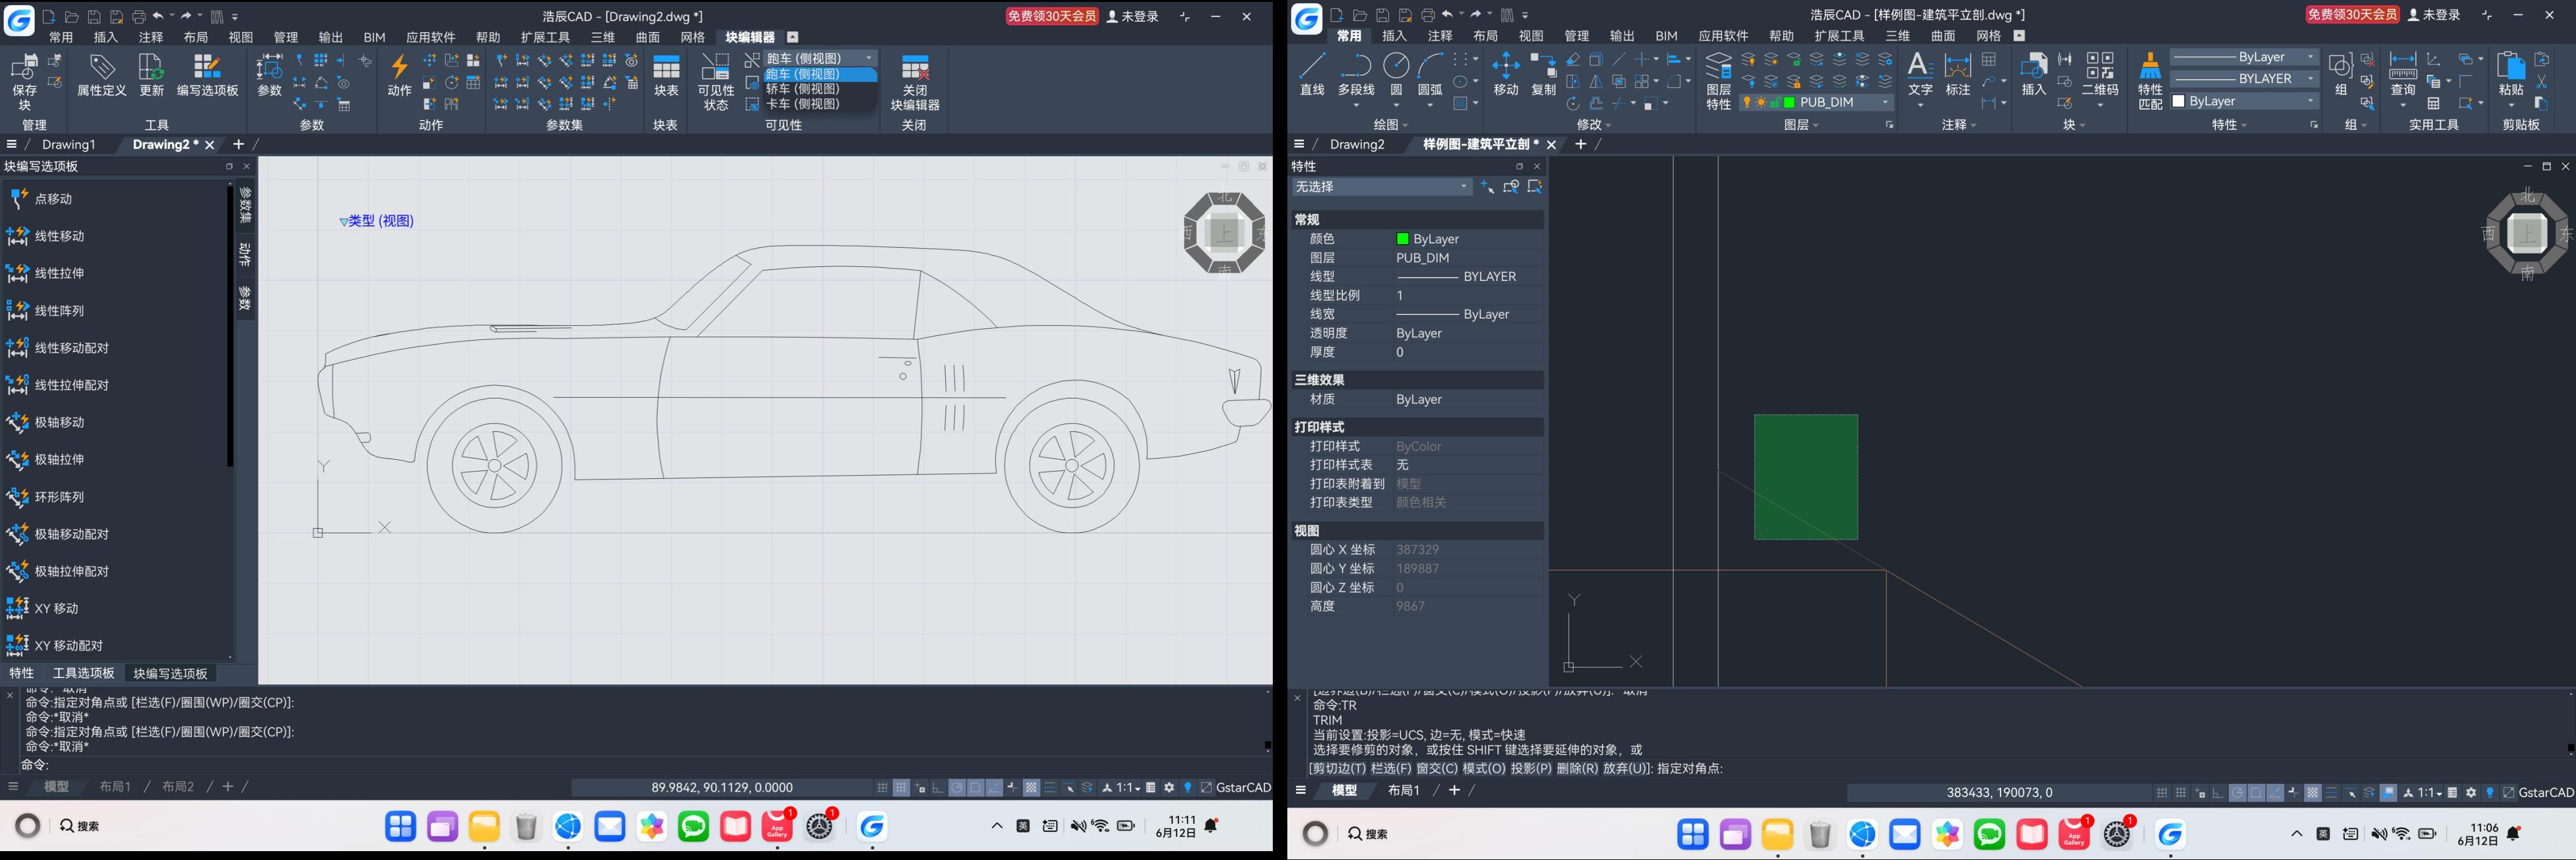Open the 扩展工具 tab in right window
The height and width of the screenshot is (860, 2576).
[x=1839, y=36]
